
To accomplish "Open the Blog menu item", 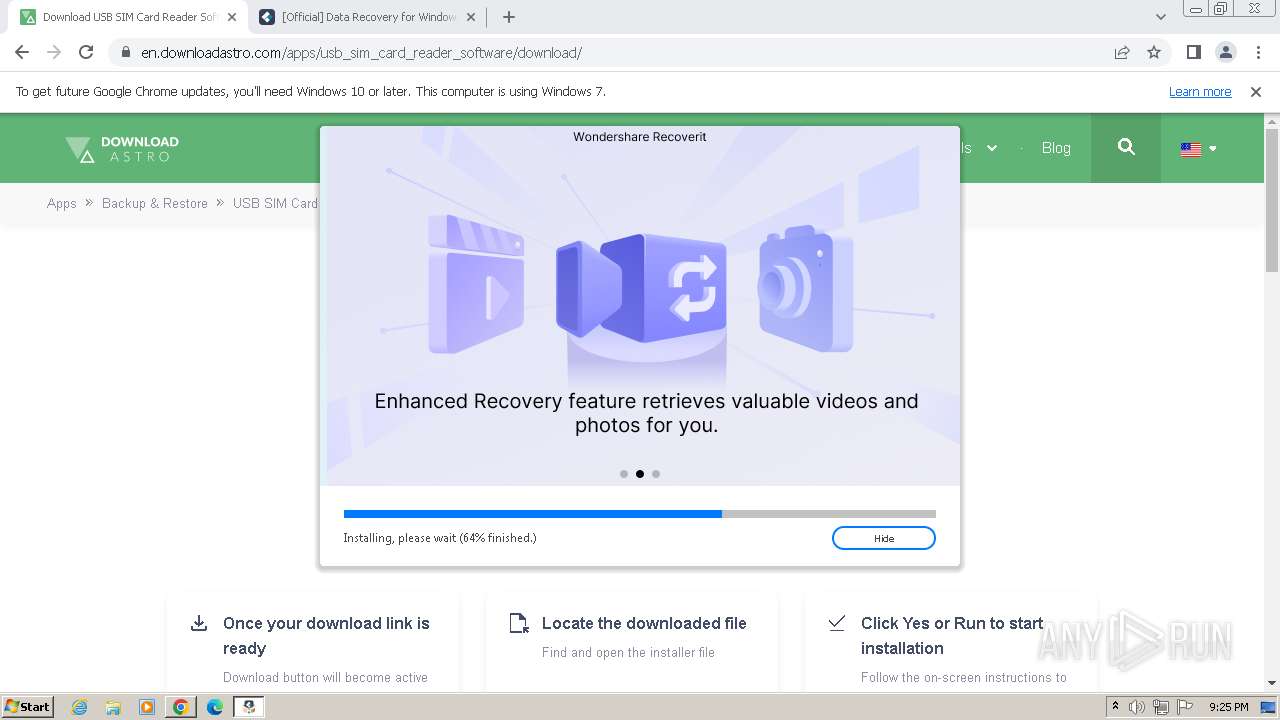I will [1056, 148].
